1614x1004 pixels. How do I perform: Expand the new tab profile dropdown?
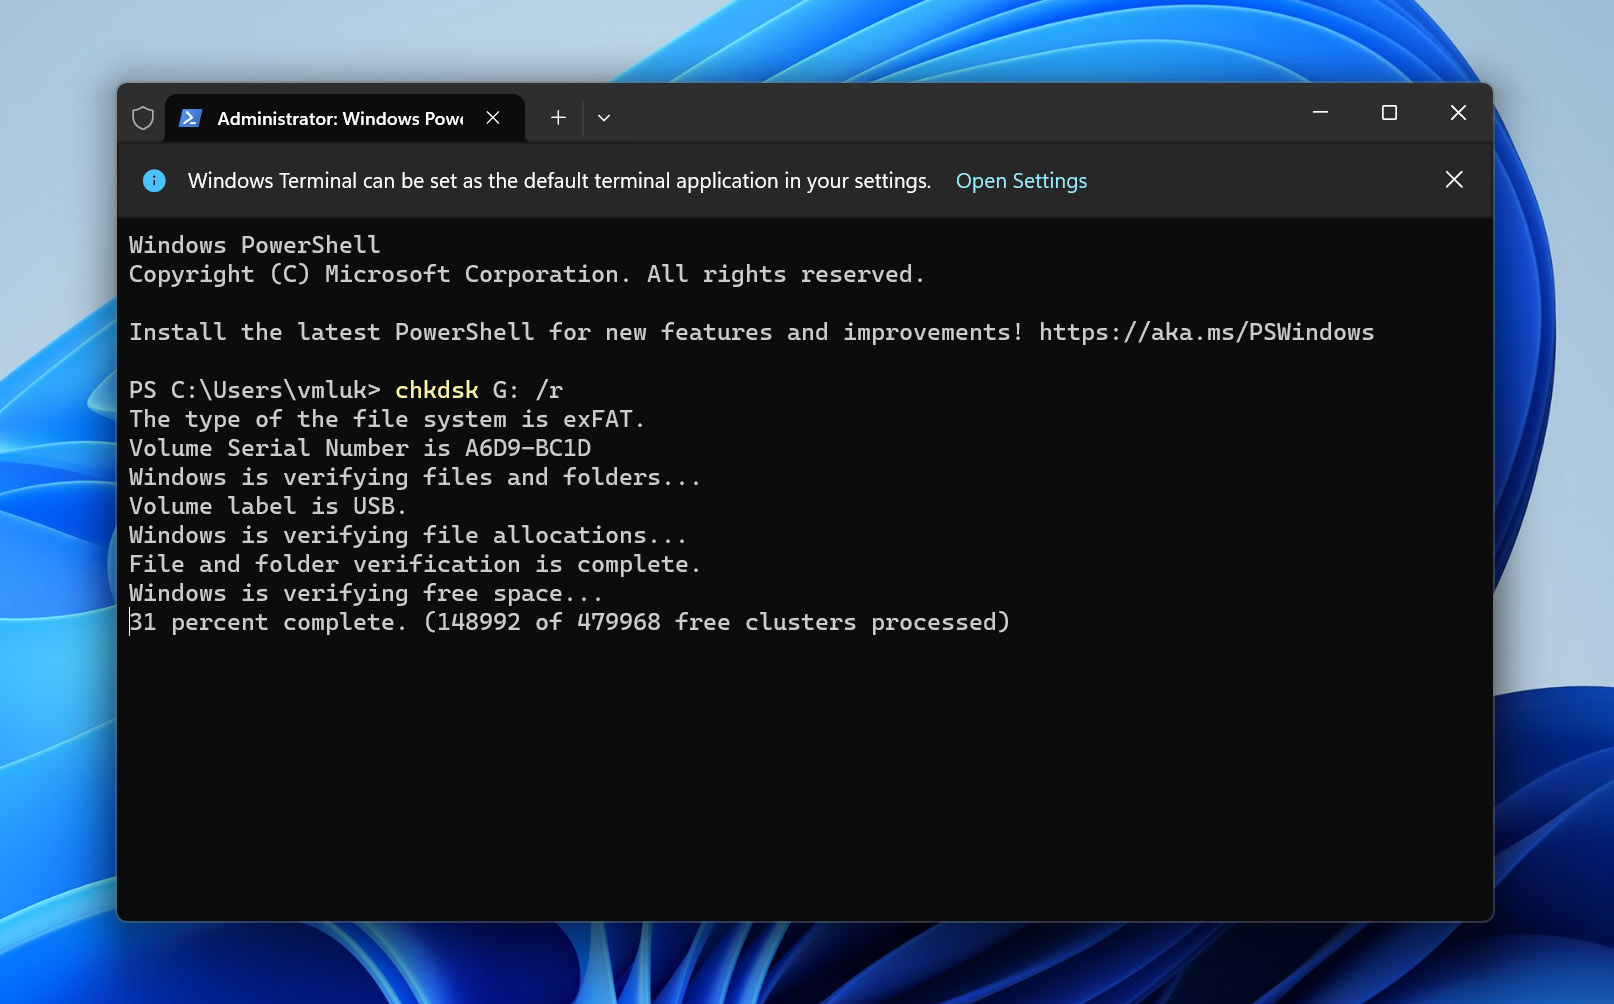point(604,118)
